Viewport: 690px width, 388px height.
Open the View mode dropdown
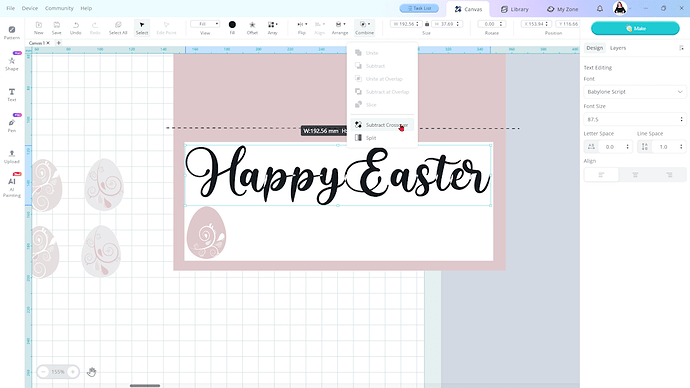pos(205,24)
